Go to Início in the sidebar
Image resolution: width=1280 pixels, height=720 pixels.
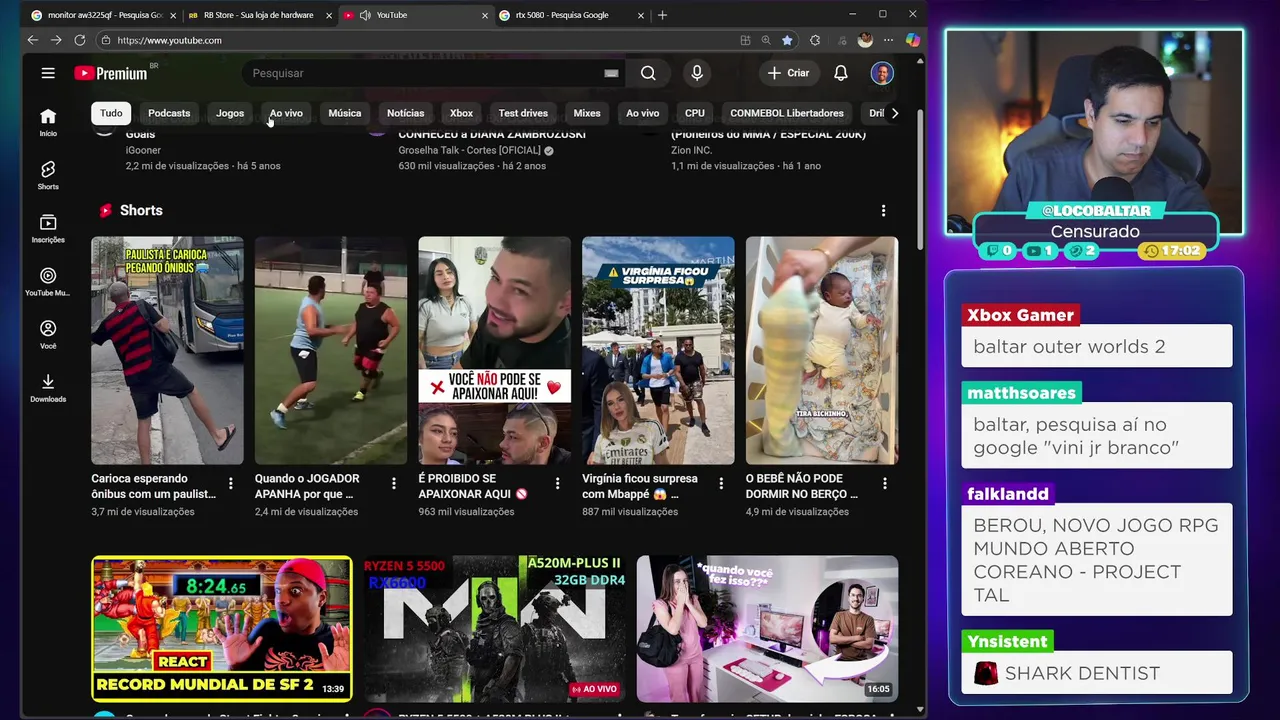pos(48,122)
